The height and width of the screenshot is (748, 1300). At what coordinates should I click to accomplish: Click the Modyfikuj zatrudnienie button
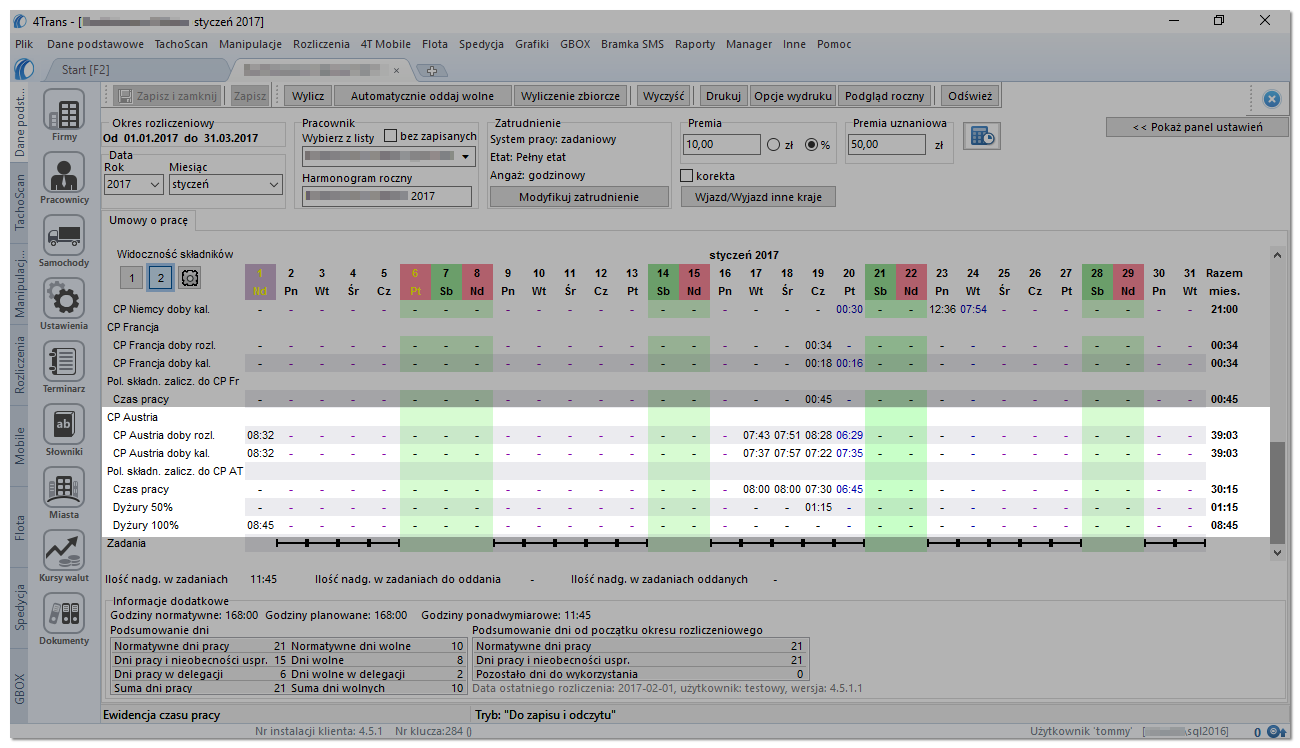coord(579,197)
